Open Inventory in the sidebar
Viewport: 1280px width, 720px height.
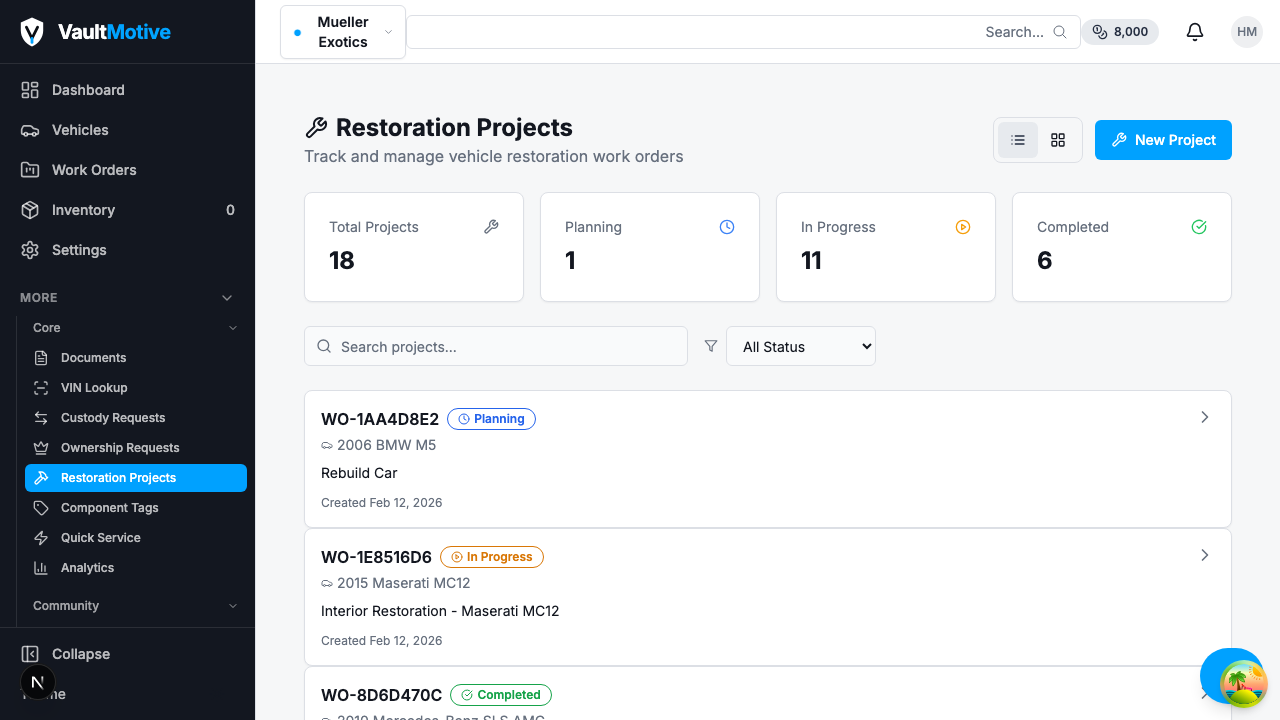coord(128,210)
